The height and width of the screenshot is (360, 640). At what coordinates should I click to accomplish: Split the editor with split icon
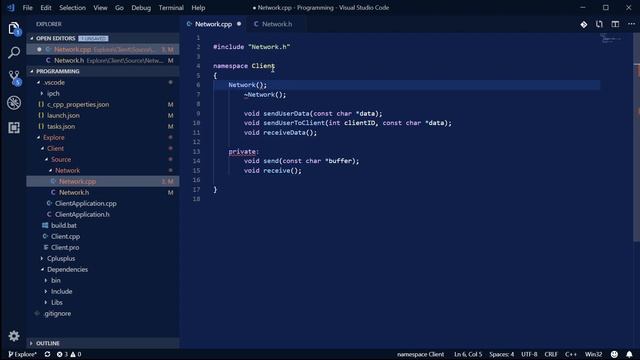tap(615, 24)
